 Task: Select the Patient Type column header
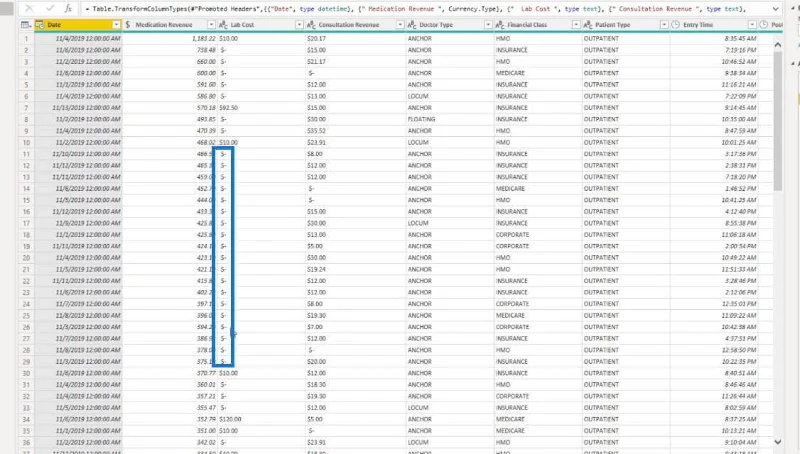(626, 24)
